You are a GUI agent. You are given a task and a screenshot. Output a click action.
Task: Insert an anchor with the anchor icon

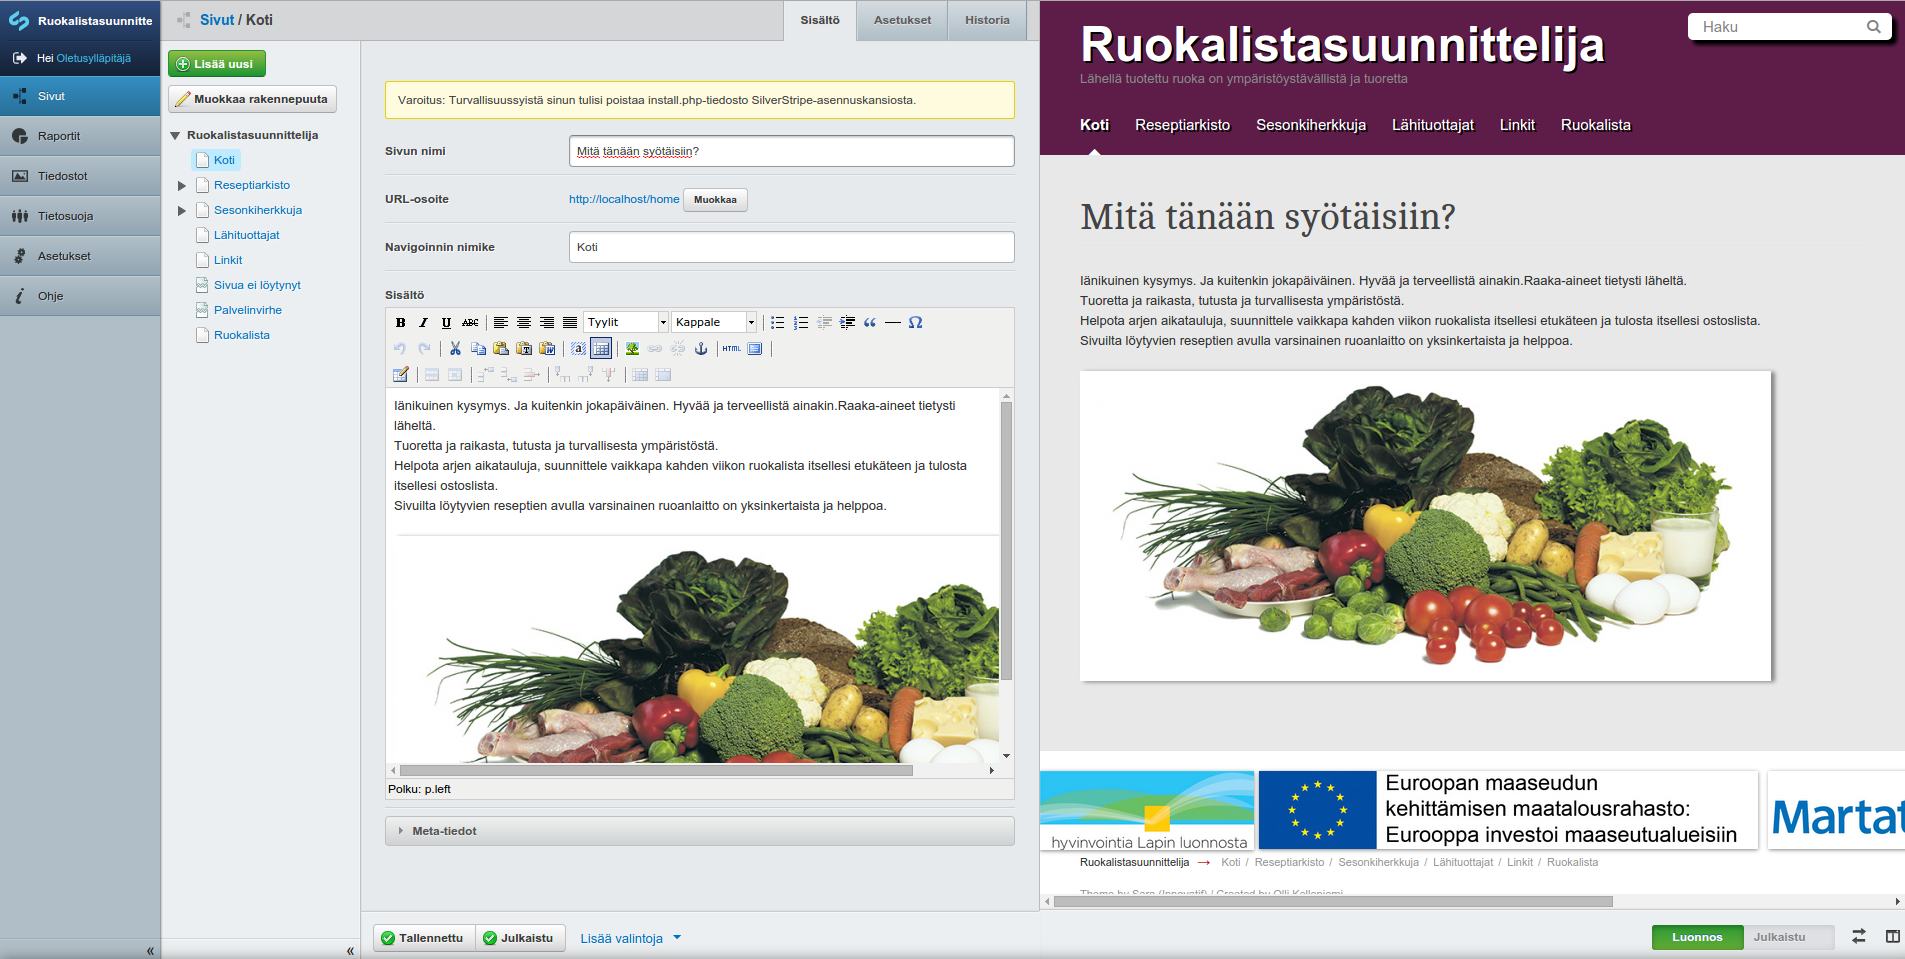[701, 348]
